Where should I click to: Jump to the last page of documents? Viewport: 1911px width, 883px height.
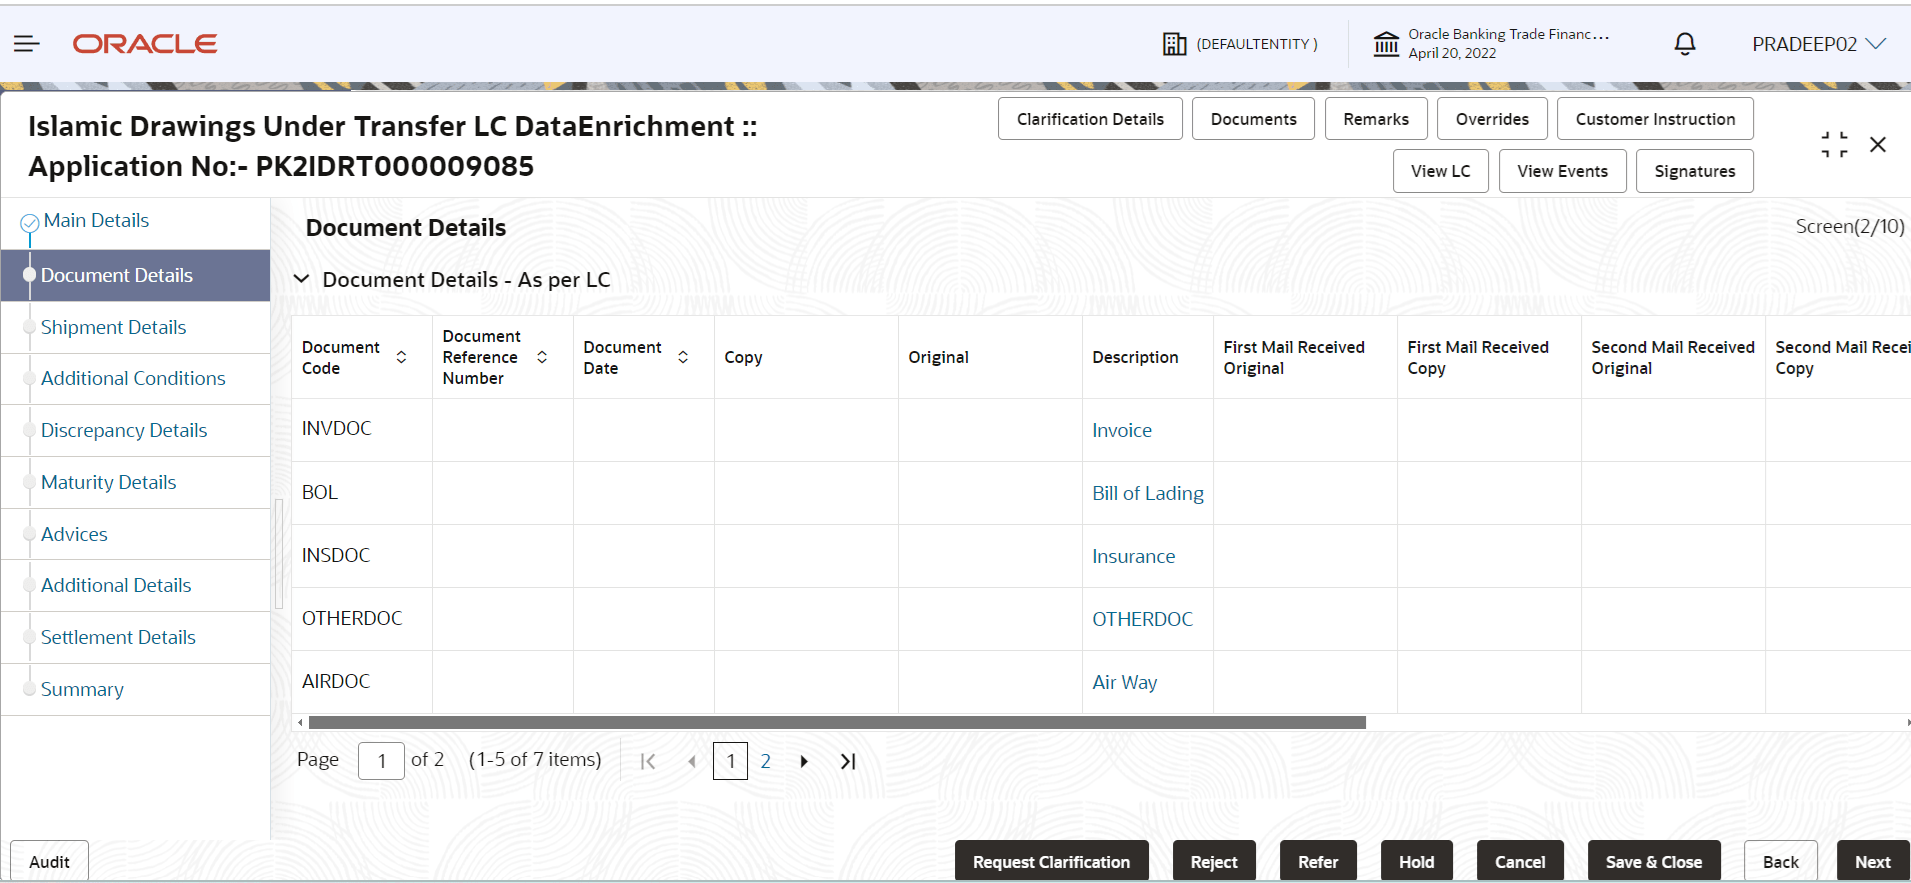[848, 761]
